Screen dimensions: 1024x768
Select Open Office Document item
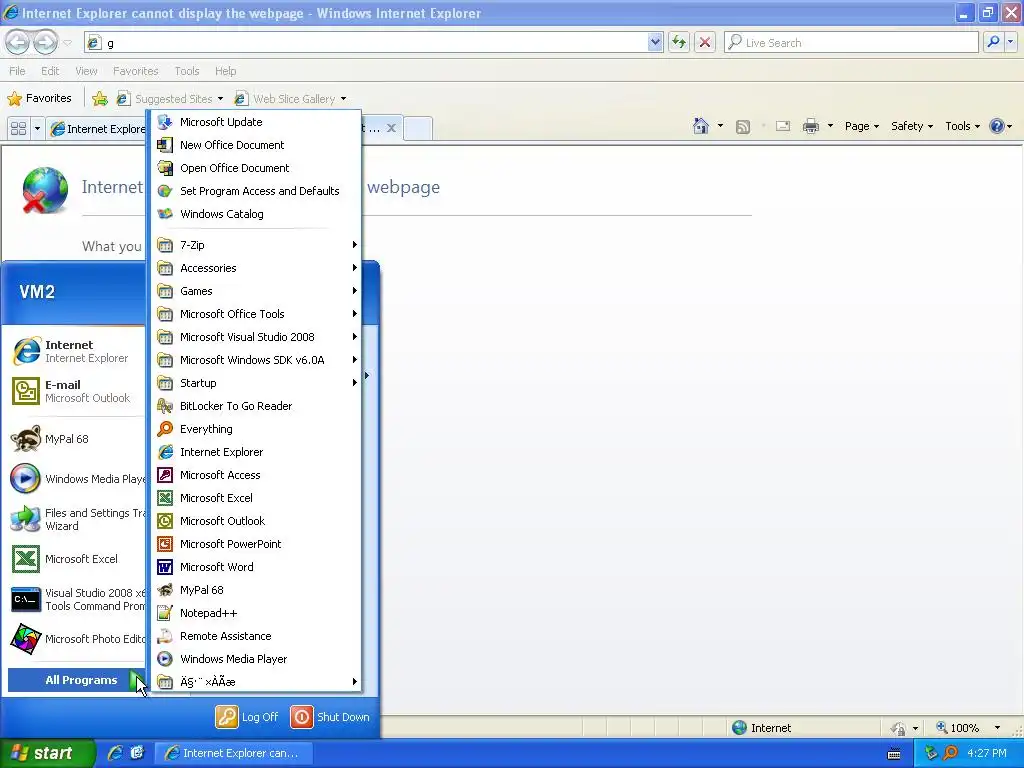point(256,168)
